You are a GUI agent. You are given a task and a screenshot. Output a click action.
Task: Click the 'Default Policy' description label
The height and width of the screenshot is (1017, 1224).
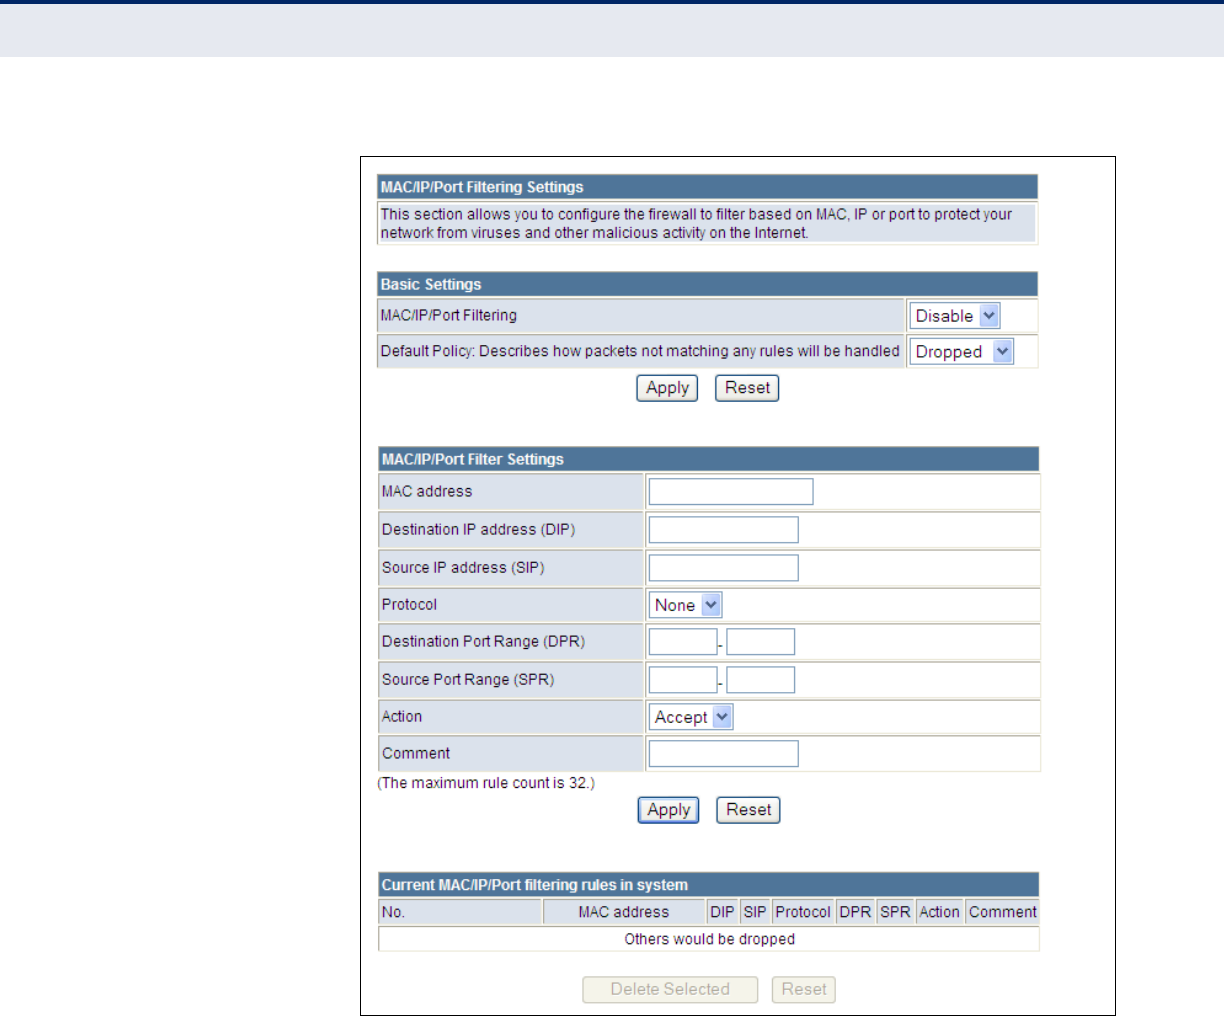(640, 351)
